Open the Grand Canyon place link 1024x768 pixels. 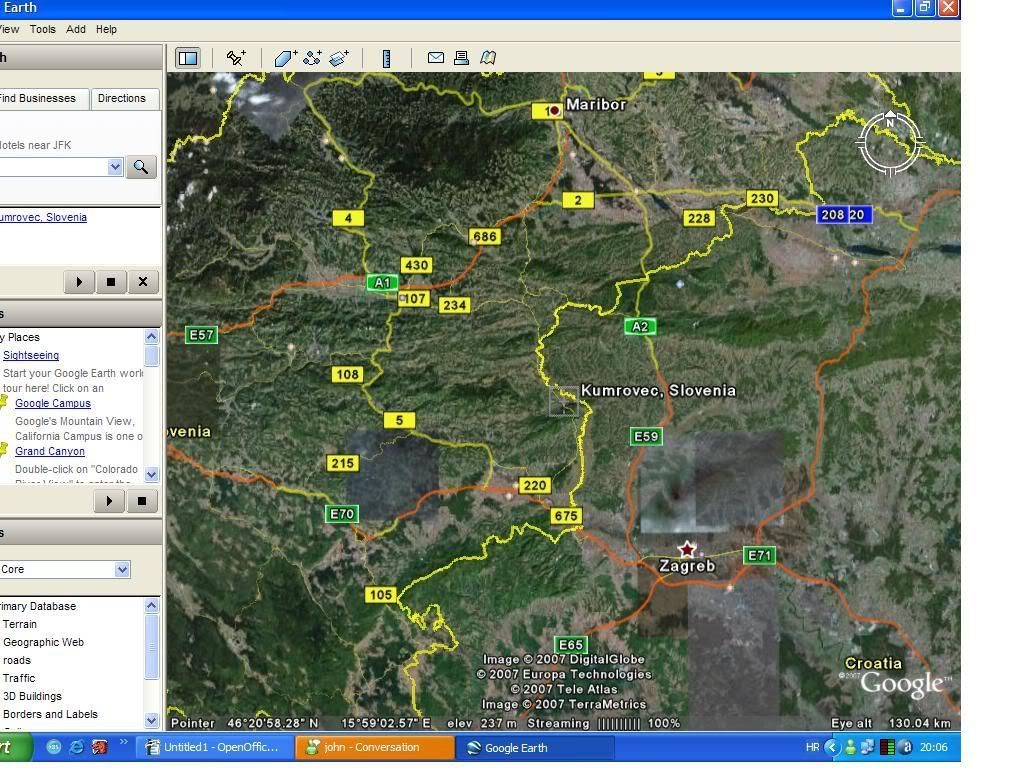pos(49,451)
